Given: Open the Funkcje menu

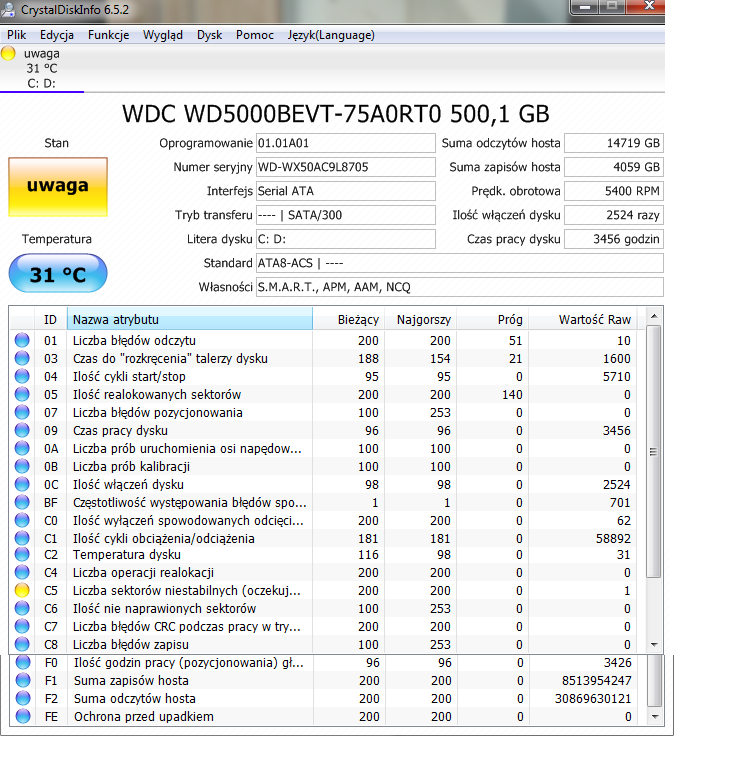Looking at the screenshot, I should pos(108,35).
